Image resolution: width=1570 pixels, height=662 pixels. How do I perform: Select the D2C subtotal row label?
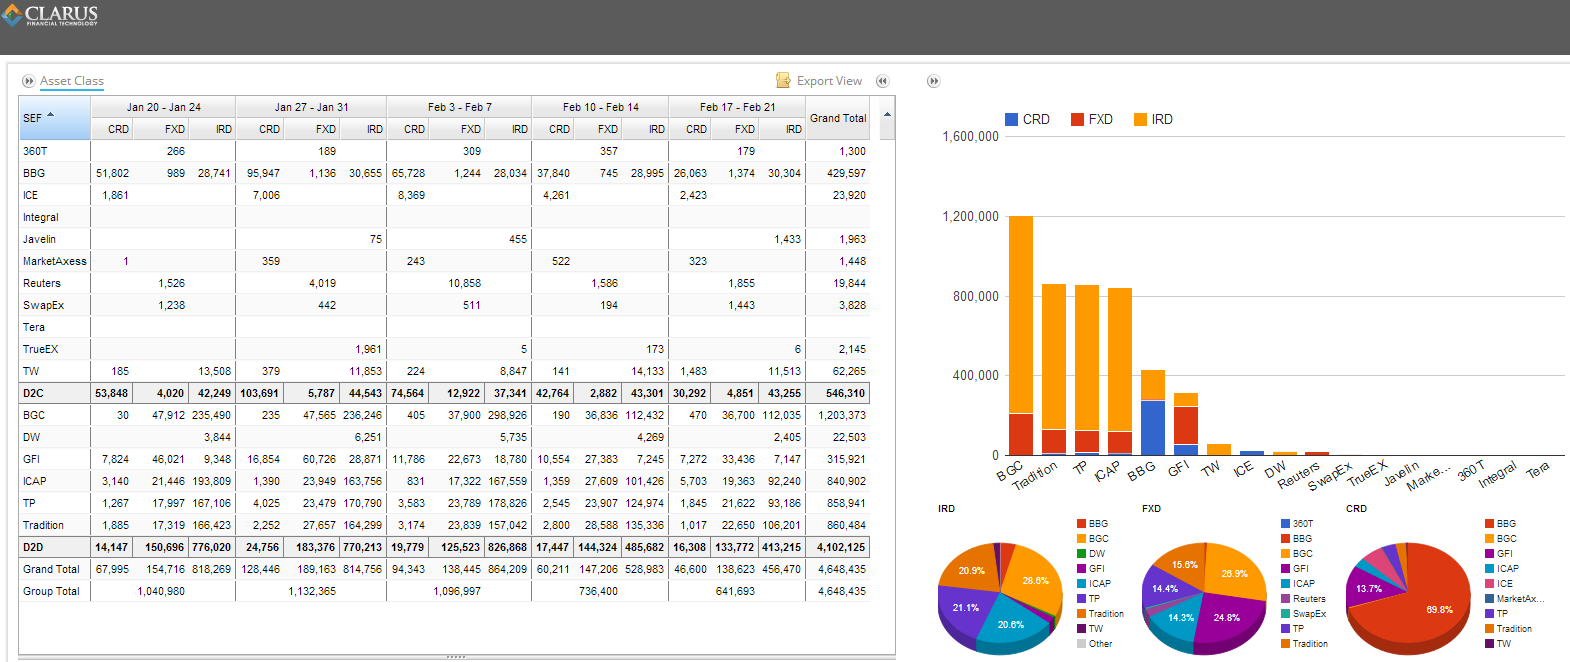[x=33, y=393]
